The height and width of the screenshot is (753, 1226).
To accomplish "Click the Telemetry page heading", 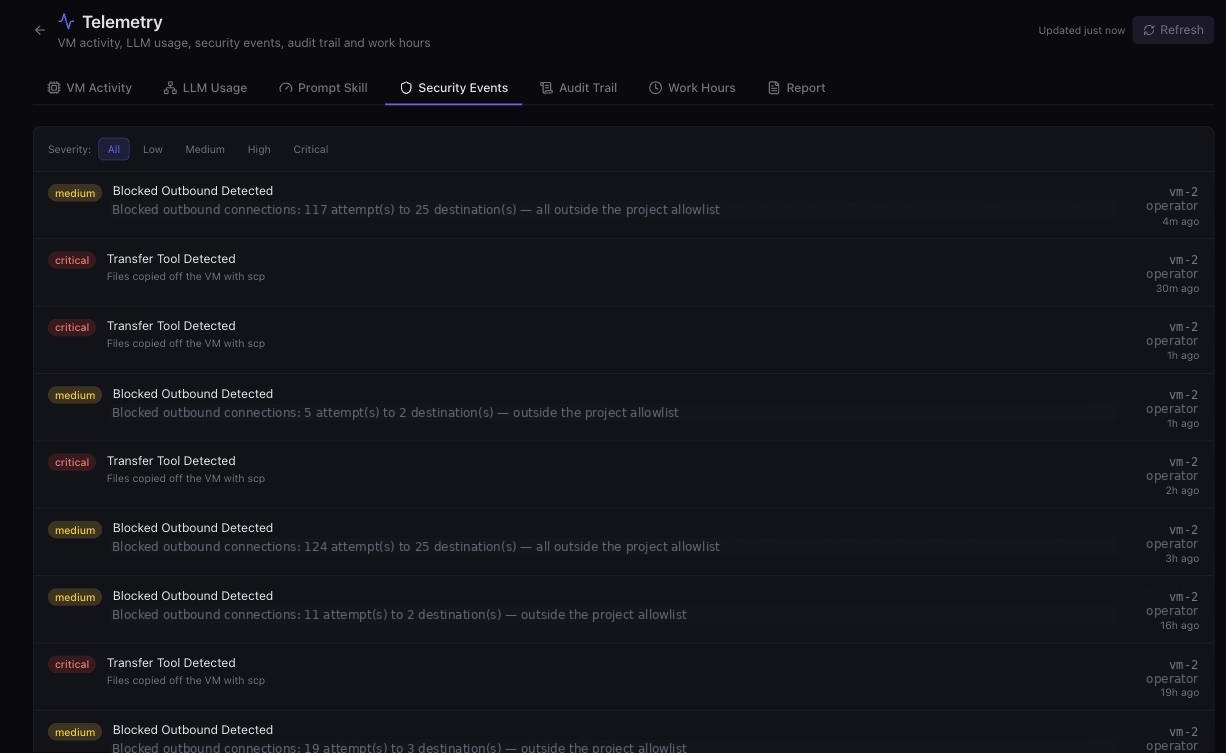I will click(122, 22).
